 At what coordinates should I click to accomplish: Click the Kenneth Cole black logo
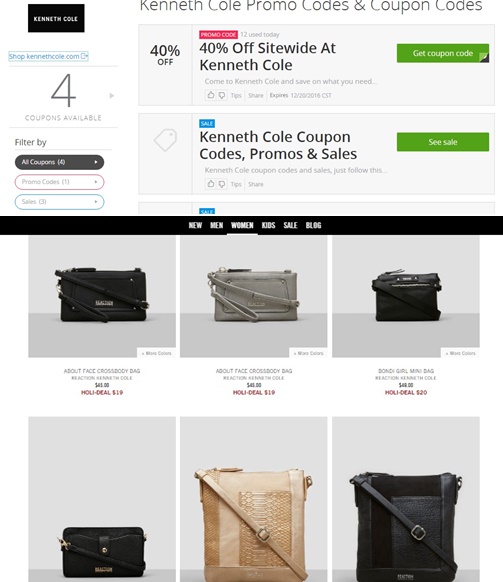(x=56, y=18)
